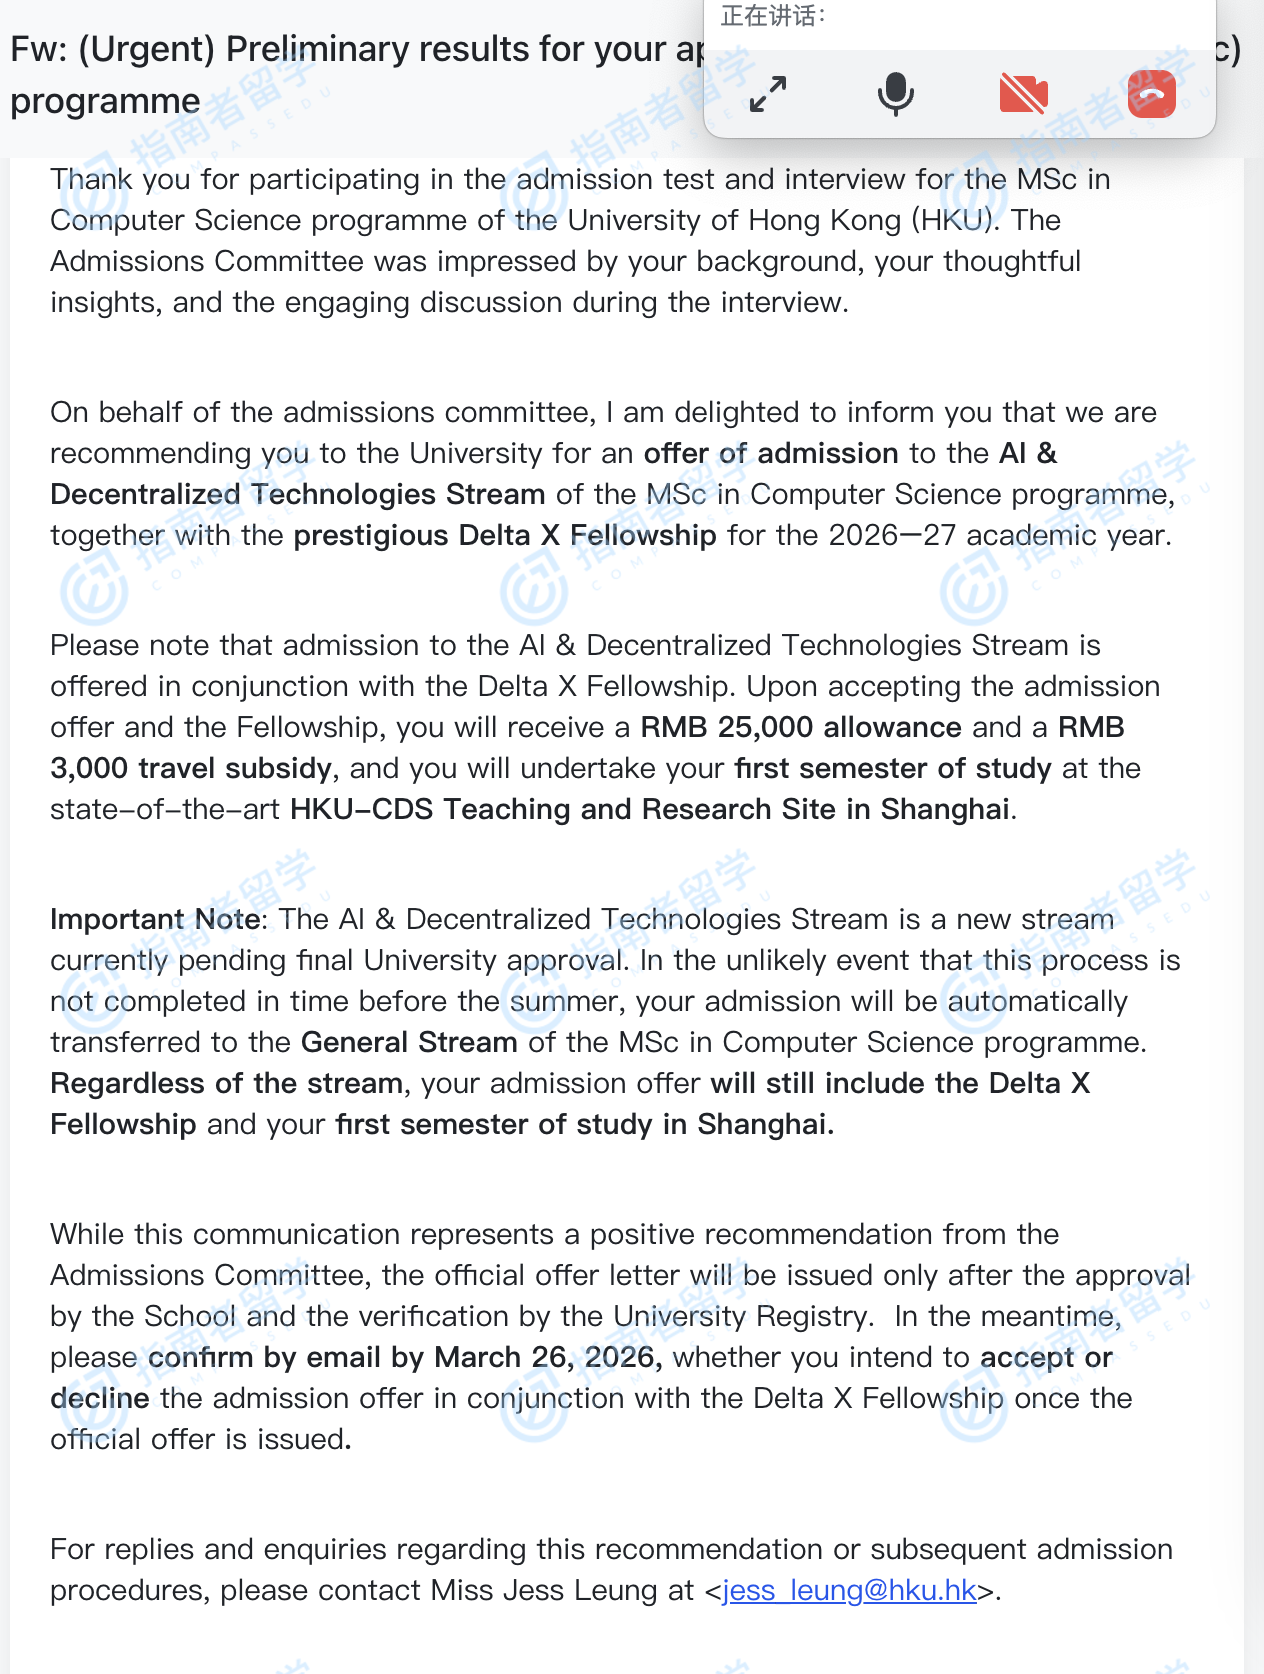
Task: Open the jess_leung@hku.hk email link
Action: (x=849, y=1590)
